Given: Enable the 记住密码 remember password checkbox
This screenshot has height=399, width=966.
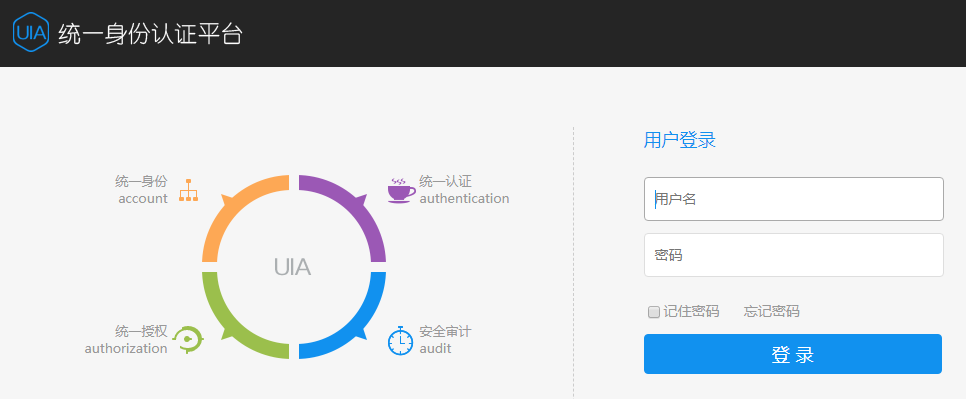Looking at the screenshot, I should point(654,312).
